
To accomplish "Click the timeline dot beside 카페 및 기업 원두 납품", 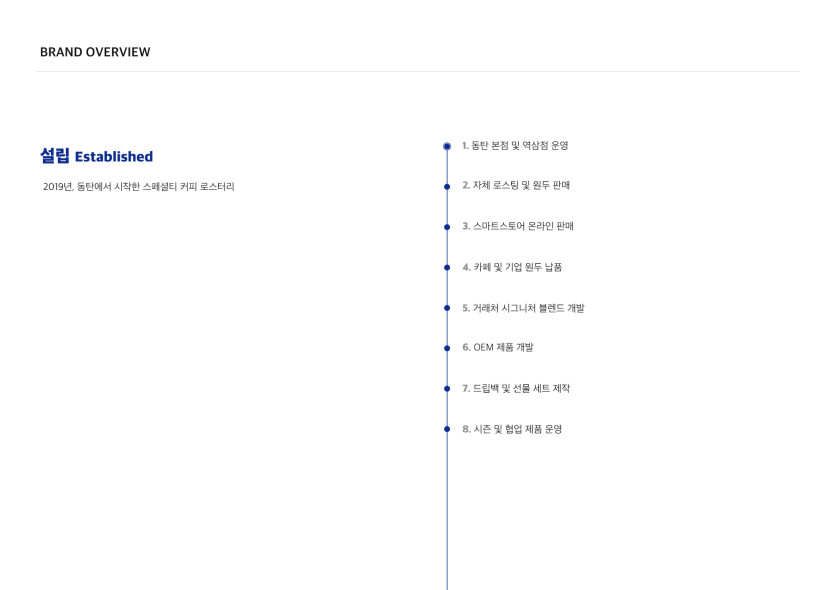I will click(447, 267).
